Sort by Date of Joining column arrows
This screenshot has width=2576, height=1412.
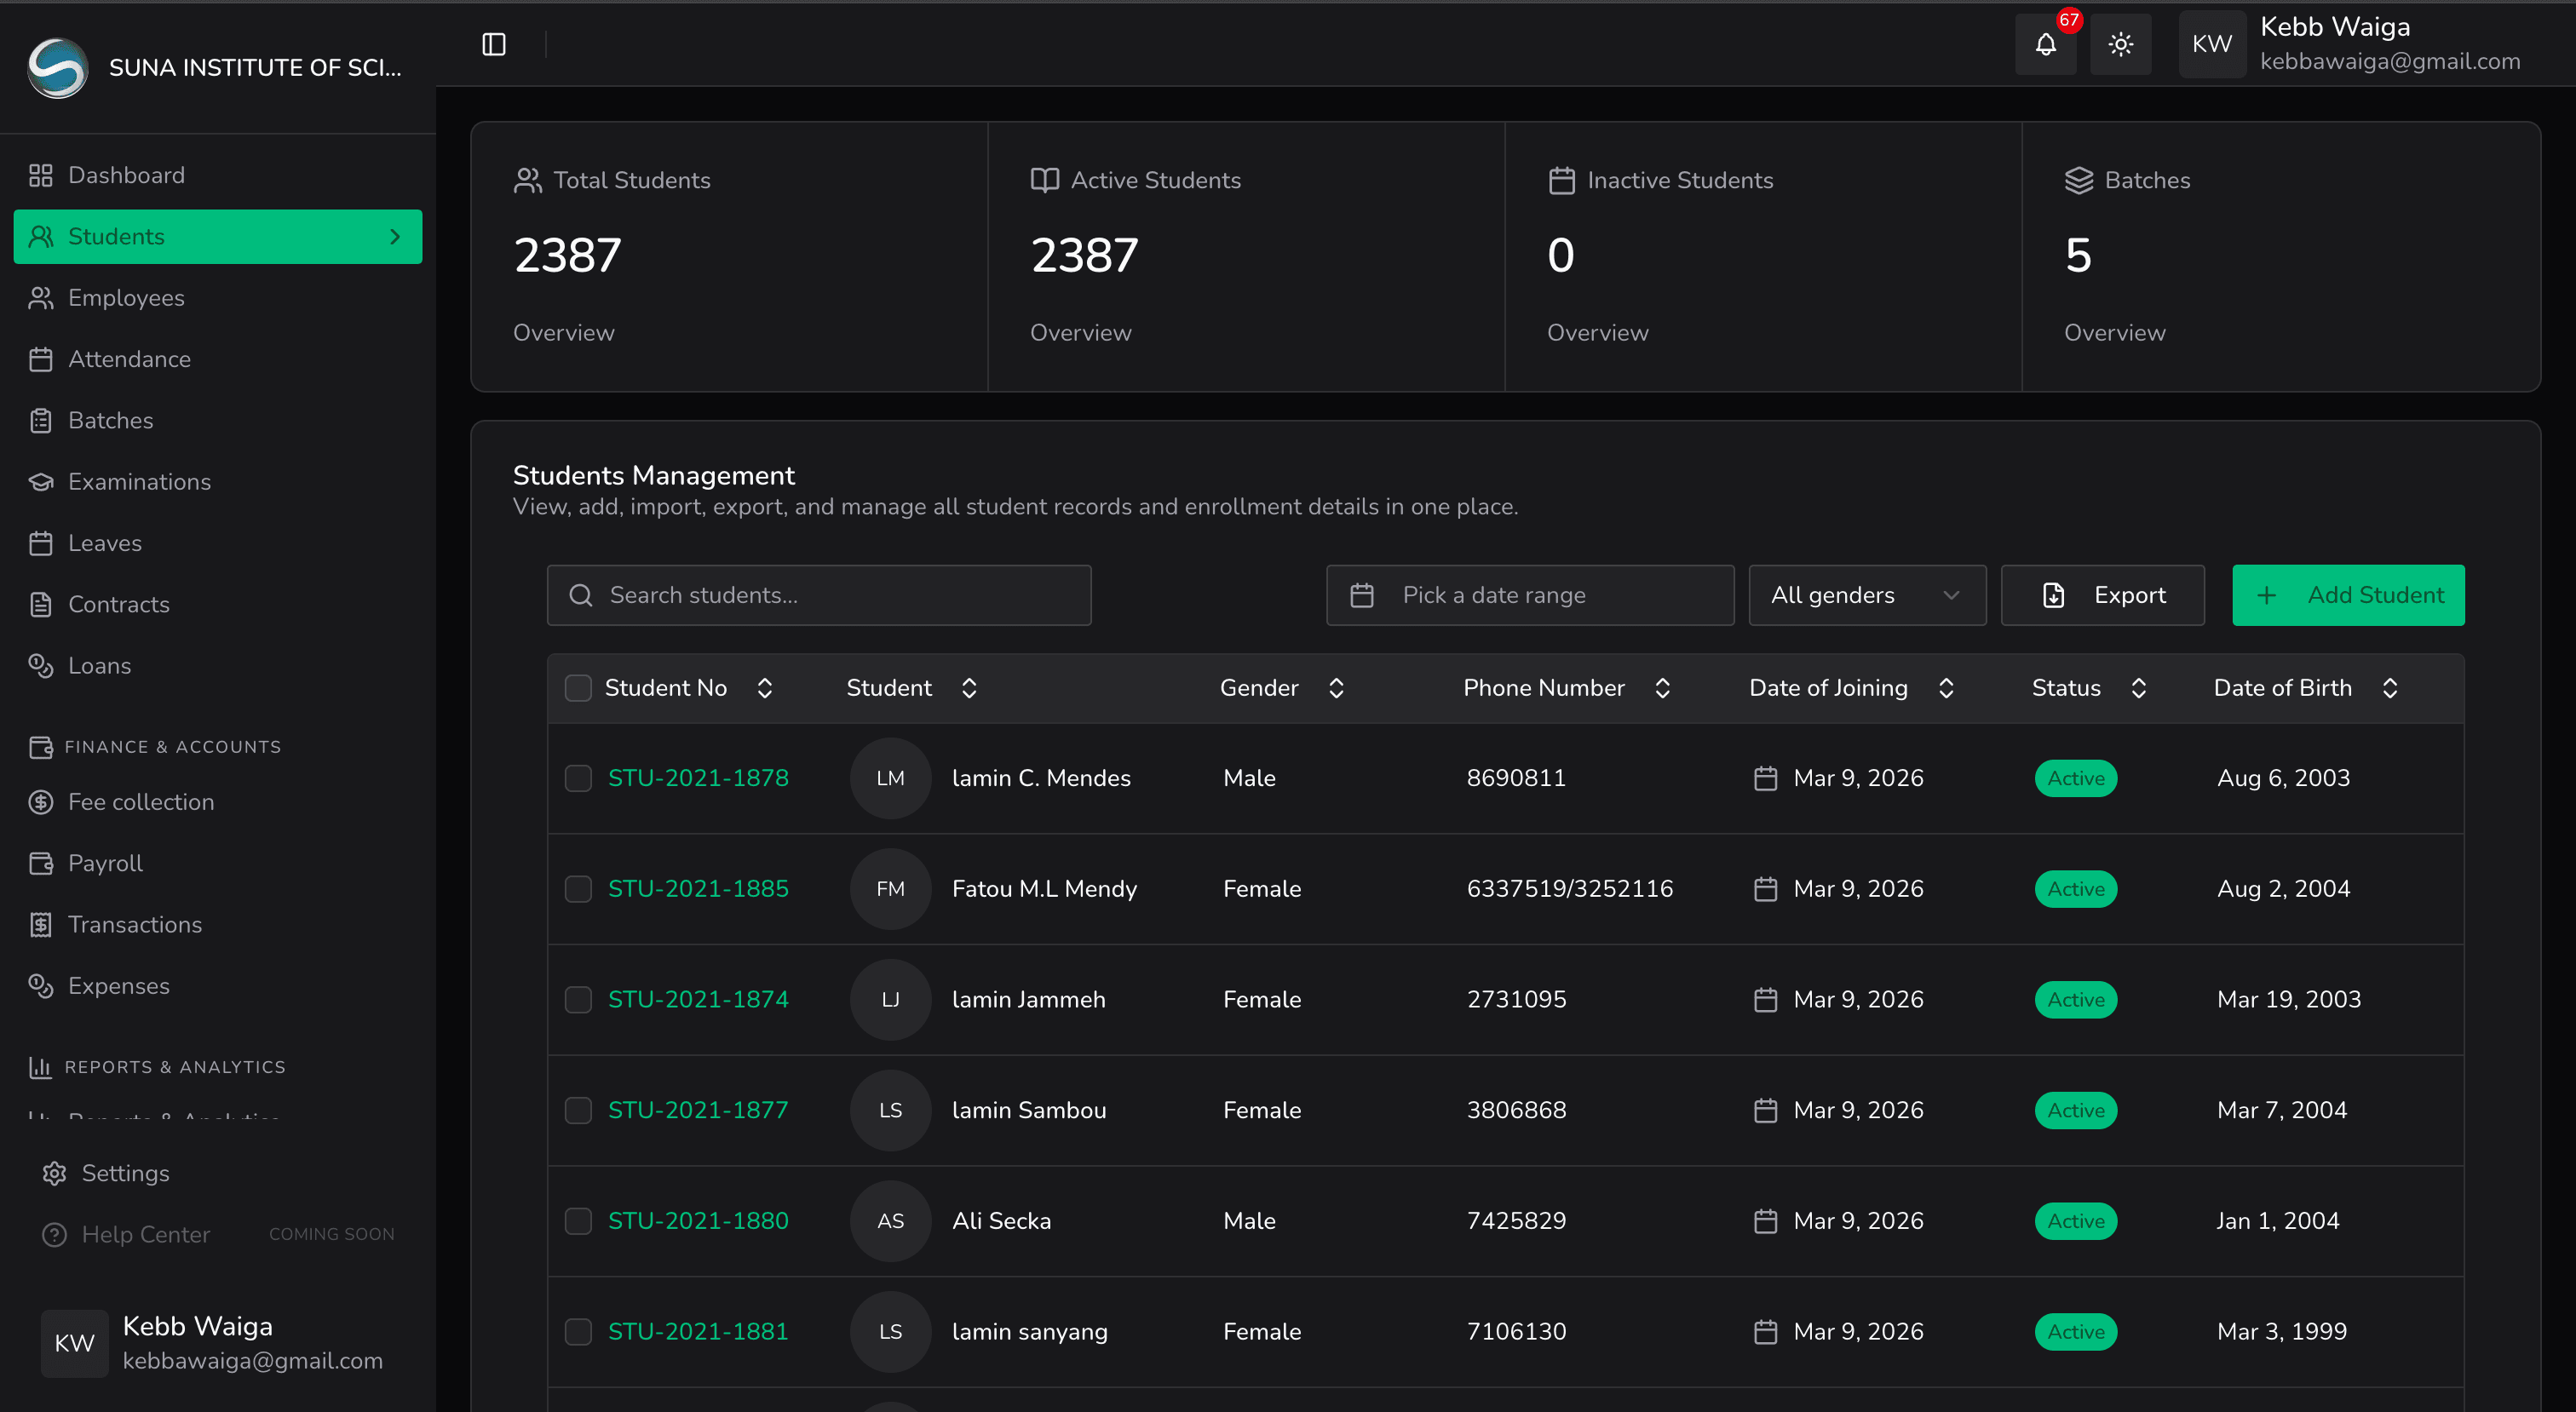[x=1946, y=688]
